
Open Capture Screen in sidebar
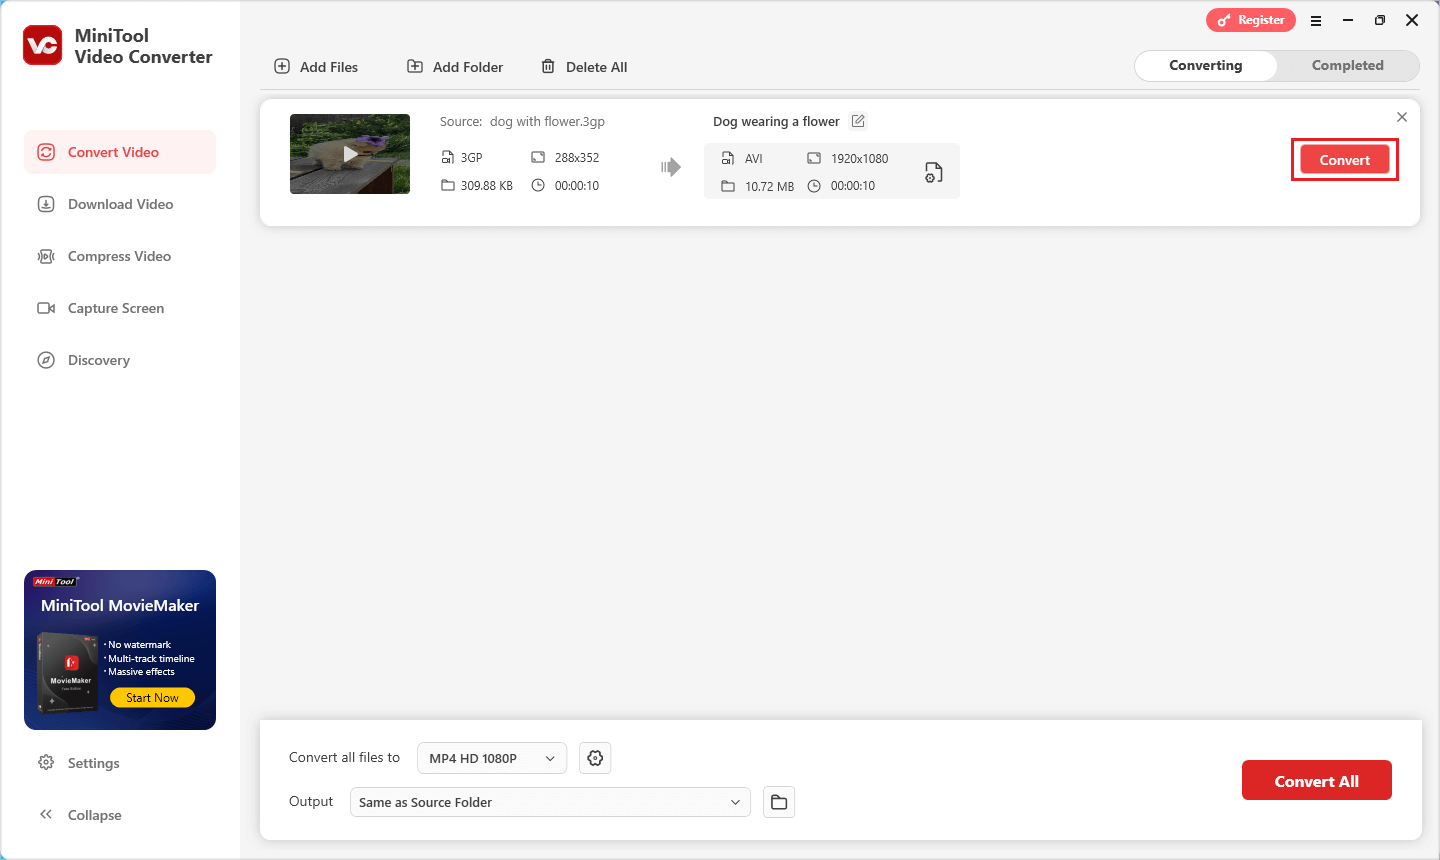pyautogui.click(x=120, y=308)
